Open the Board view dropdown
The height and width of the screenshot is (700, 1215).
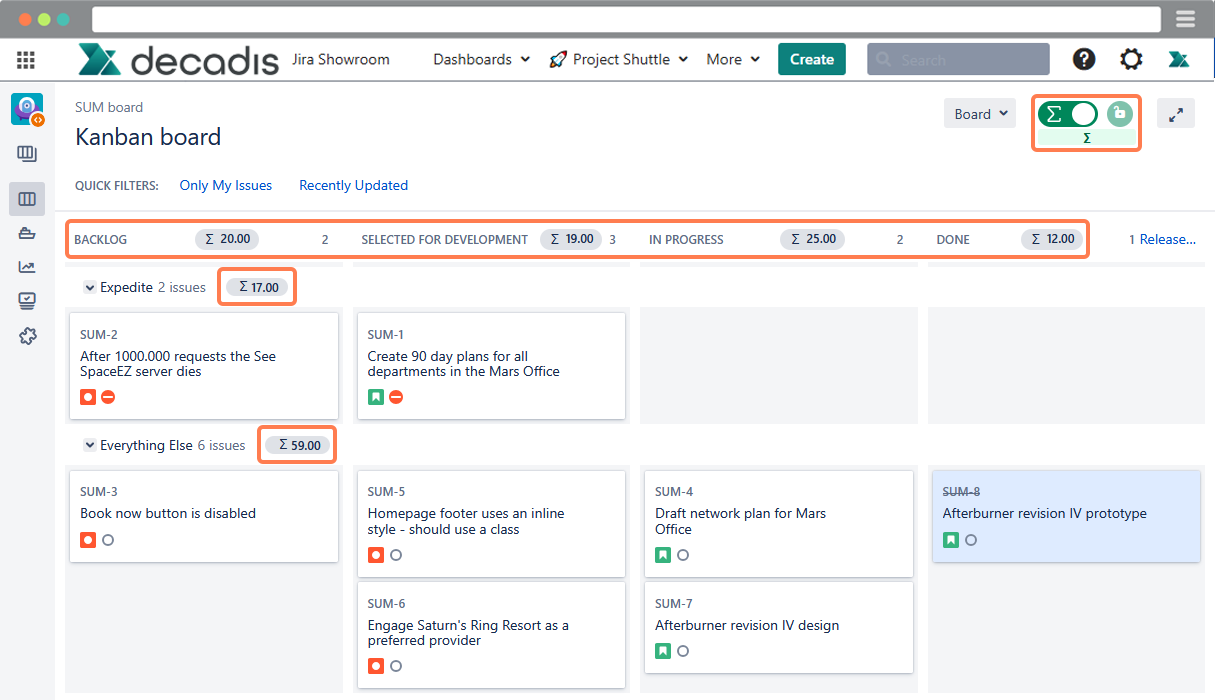(x=979, y=113)
